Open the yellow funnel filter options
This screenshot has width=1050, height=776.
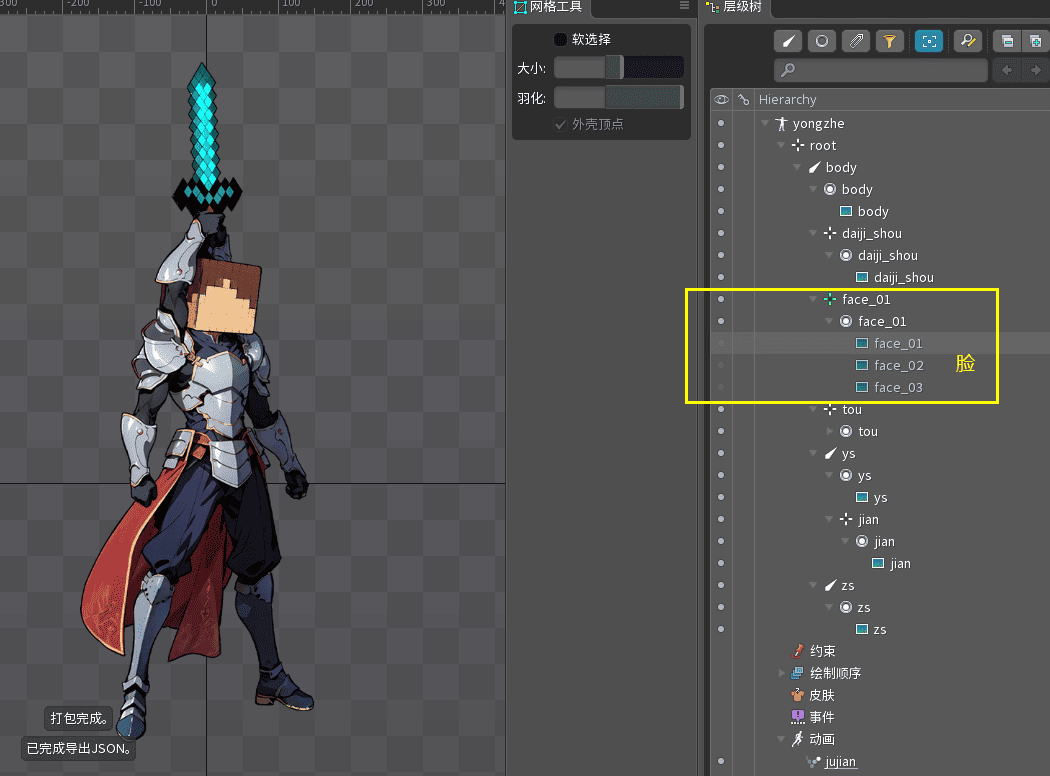(889, 41)
